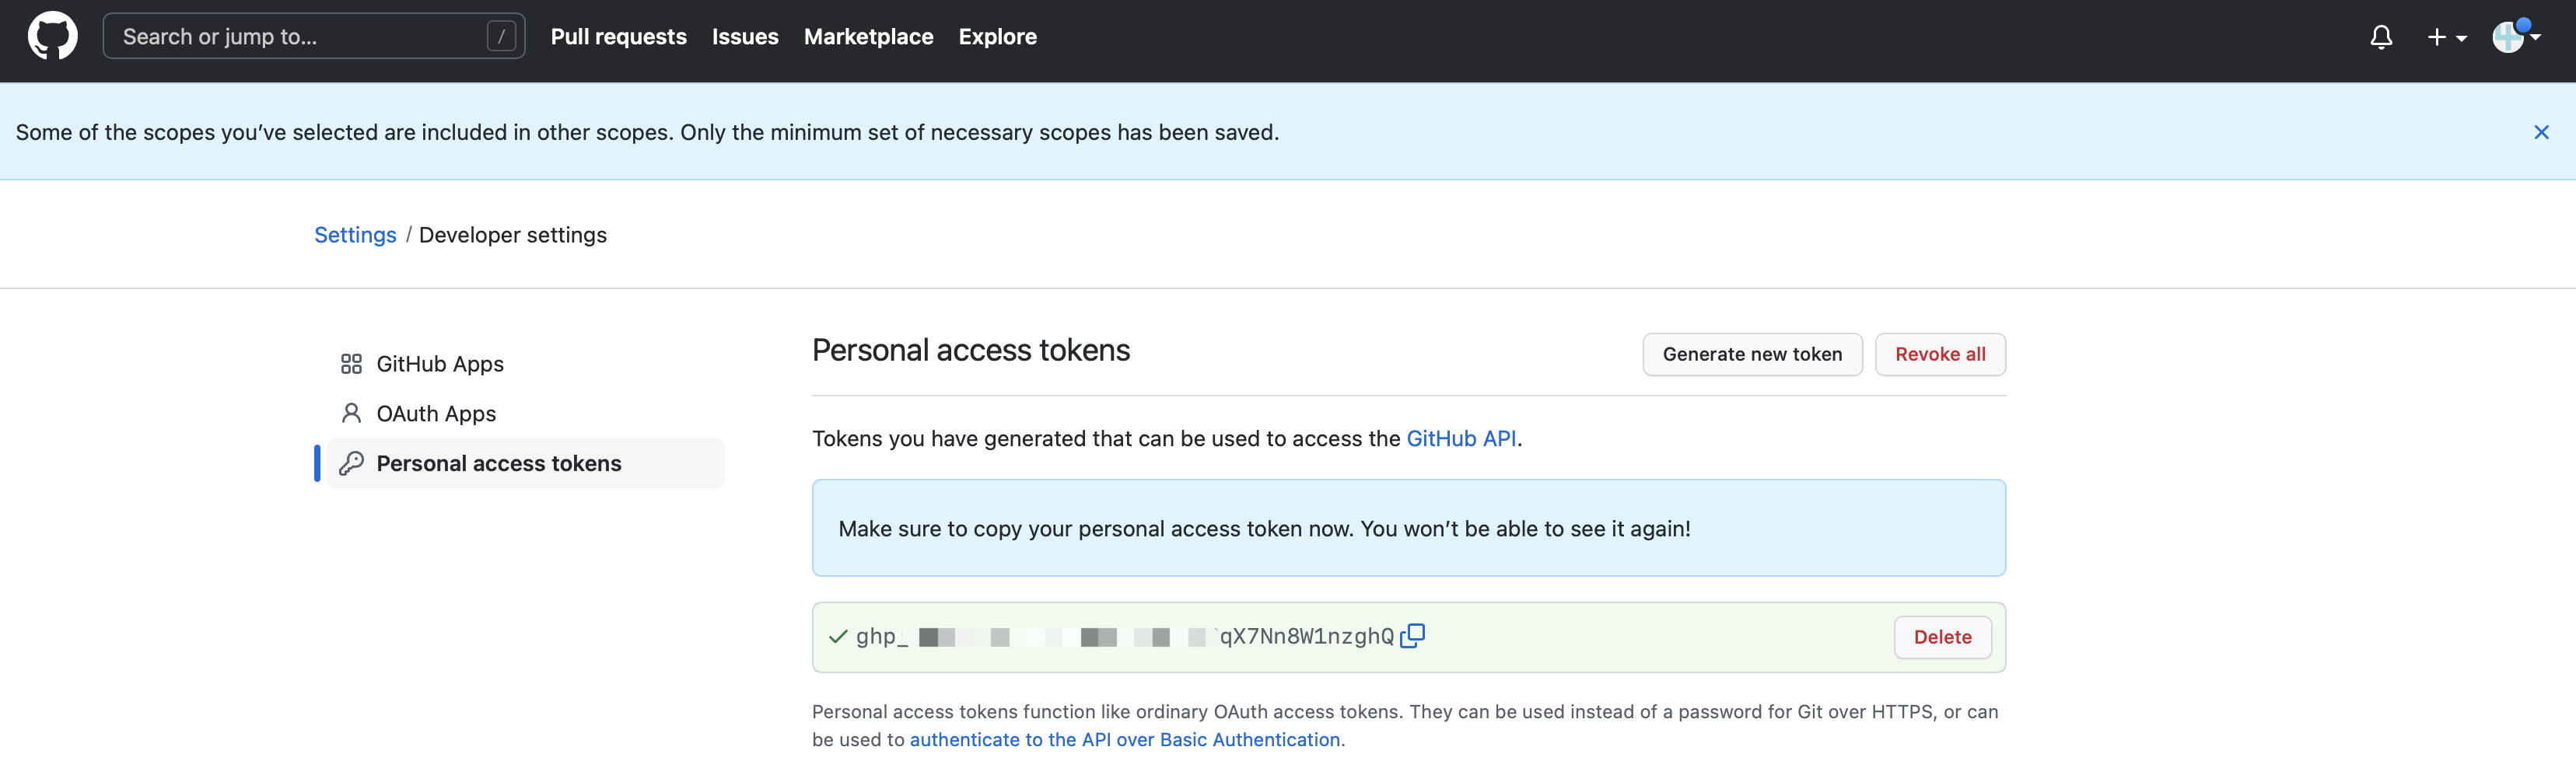Open Marketplace from the header
This screenshot has height=782, width=2576.
pyautogui.click(x=868, y=37)
